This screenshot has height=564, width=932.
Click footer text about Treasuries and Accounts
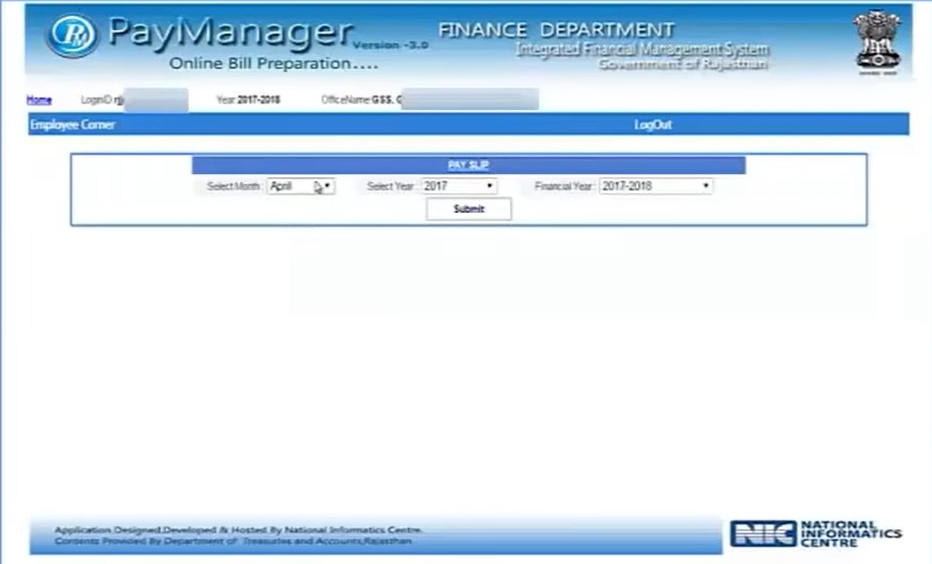tap(233, 541)
